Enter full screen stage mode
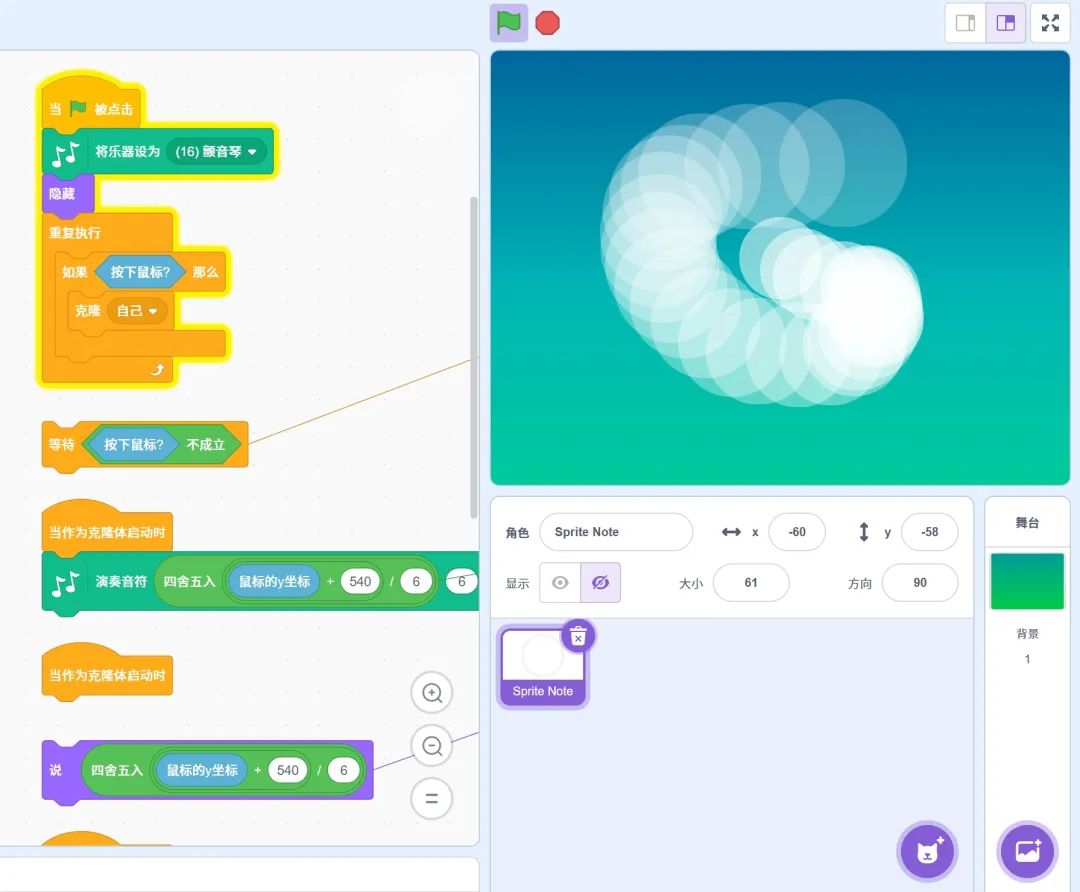This screenshot has width=1080, height=892. [x=1050, y=23]
